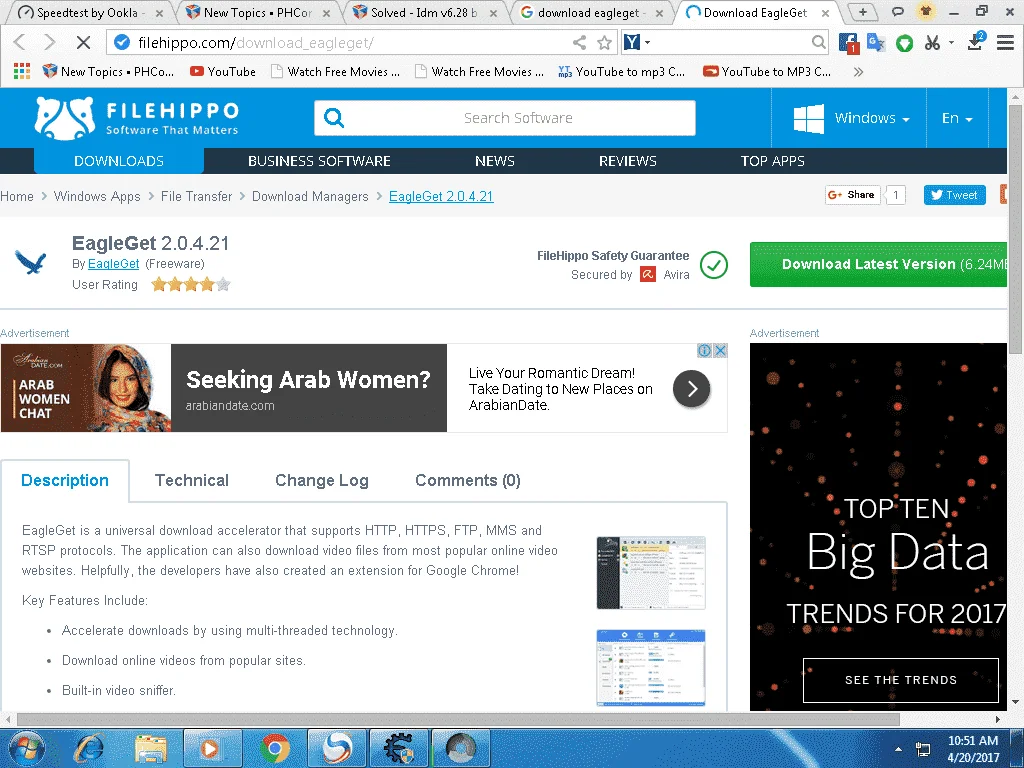Launch Internet Explorer from taskbar
Image resolution: width=1024 pixels, height=768 pixels.
point(89,748)
